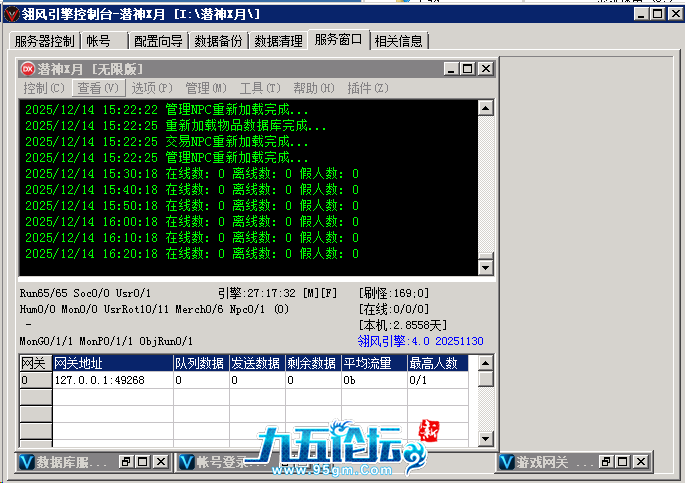Click the 数据库服 window V icon
Screen dimensions: 685x483
(27, 462)
